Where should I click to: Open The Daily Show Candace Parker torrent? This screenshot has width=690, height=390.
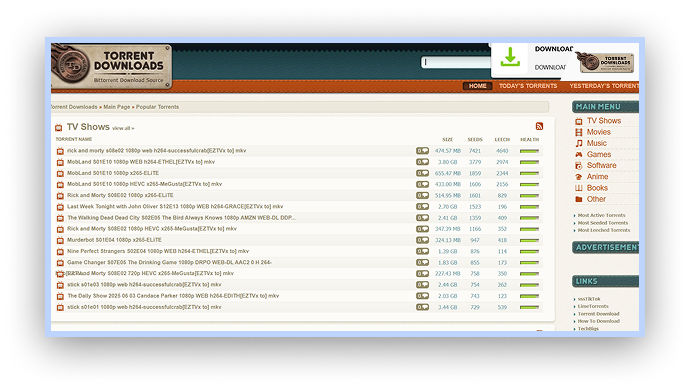coord(173,296)
